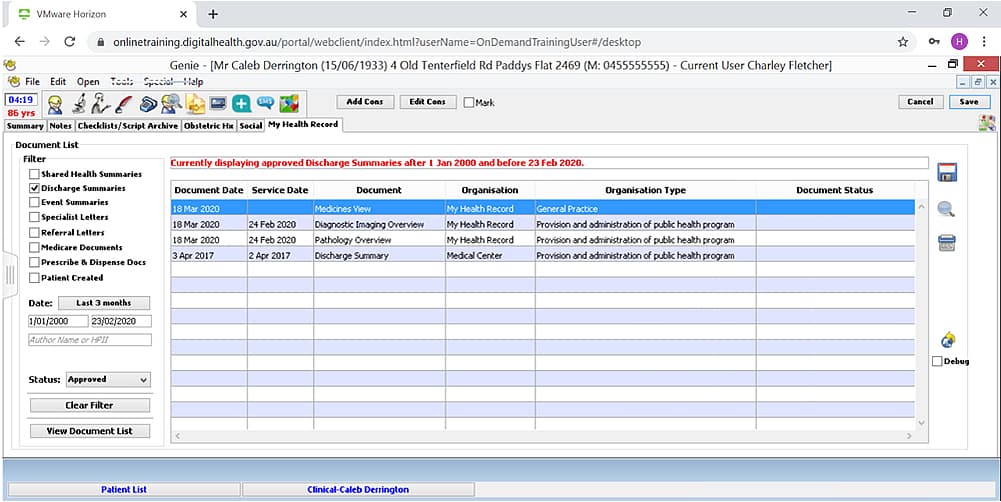
Task: Open the SMS speech bubble icon
Action: click(265, 103)
